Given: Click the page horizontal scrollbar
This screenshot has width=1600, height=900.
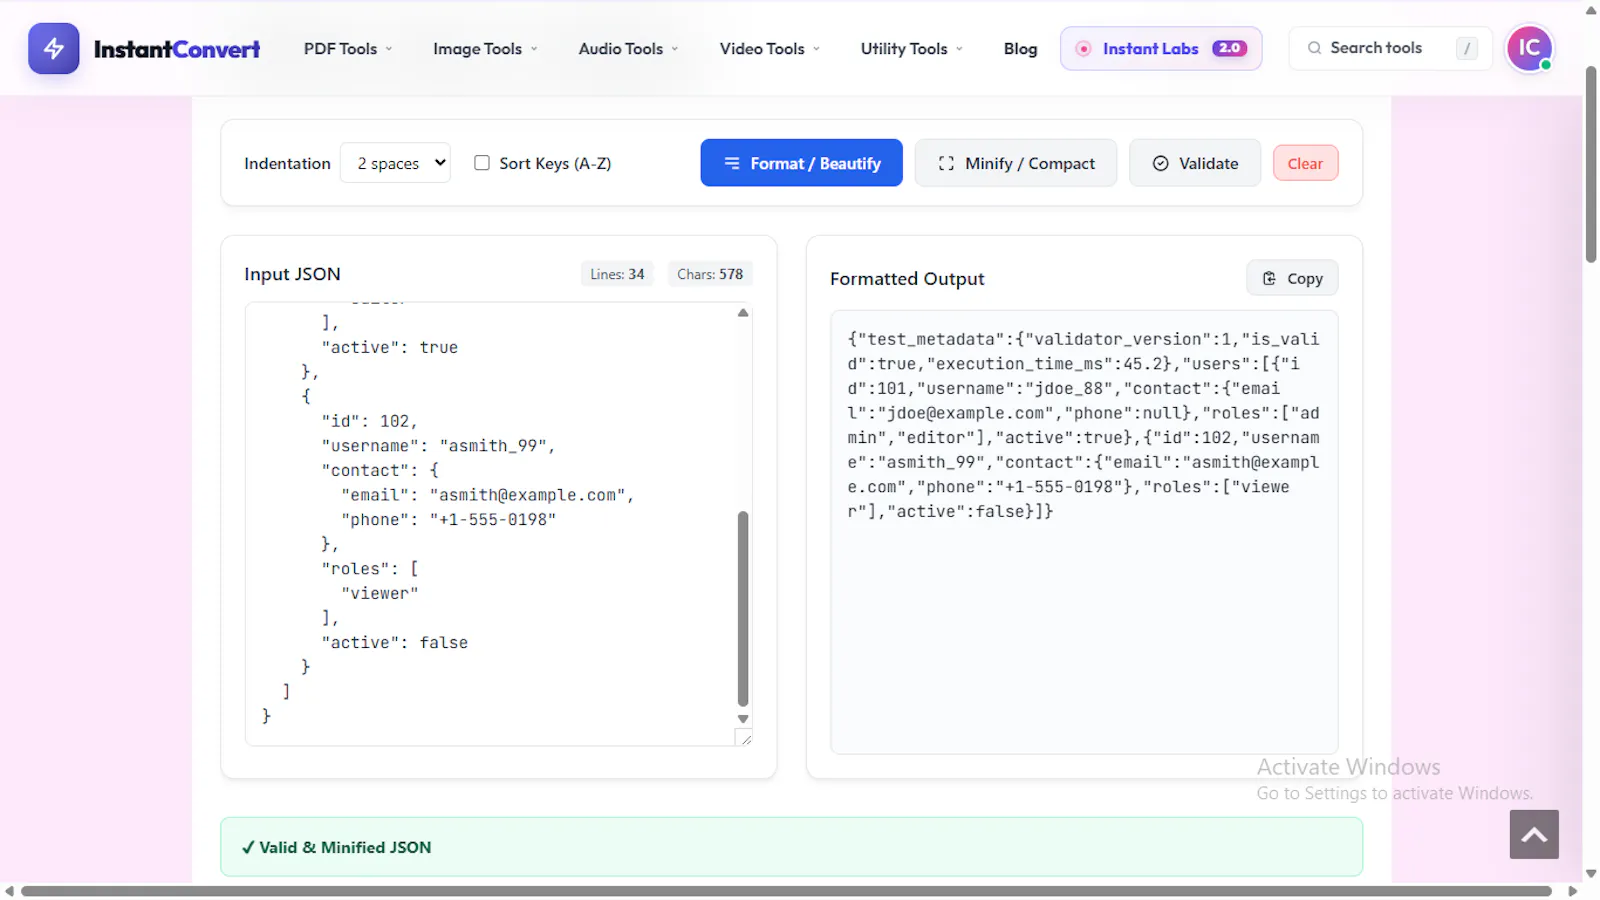Looking at the screenshot, I should point(786,891).
